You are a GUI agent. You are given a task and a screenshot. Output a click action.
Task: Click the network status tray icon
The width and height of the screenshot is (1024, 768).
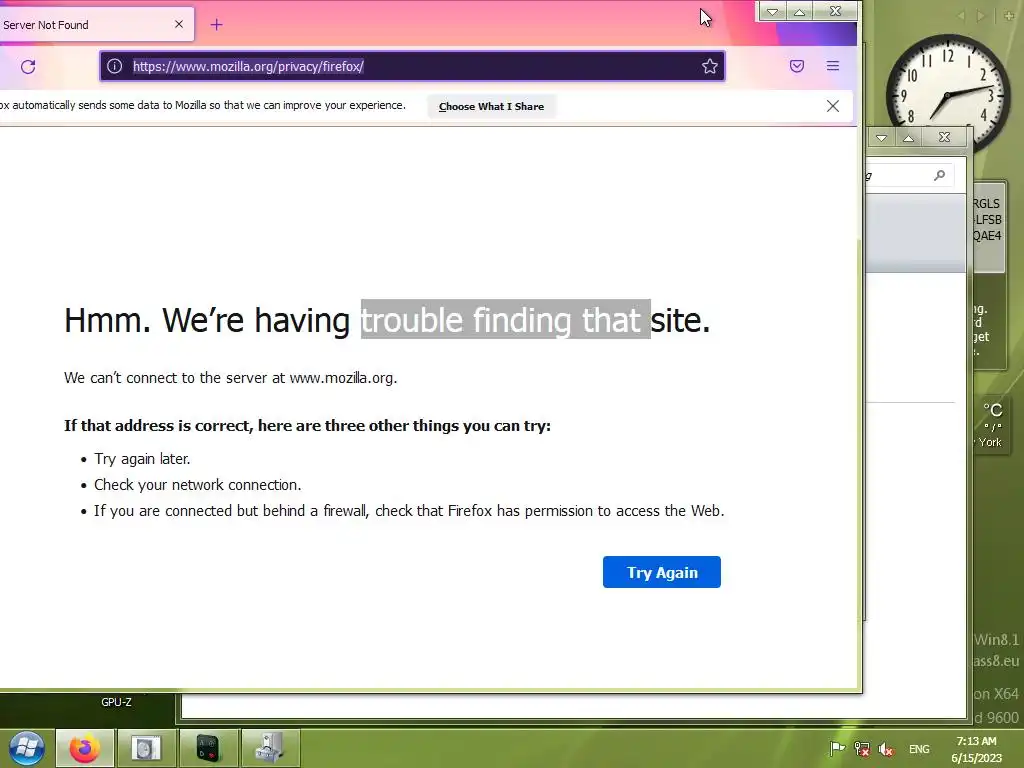click(862, 749)
